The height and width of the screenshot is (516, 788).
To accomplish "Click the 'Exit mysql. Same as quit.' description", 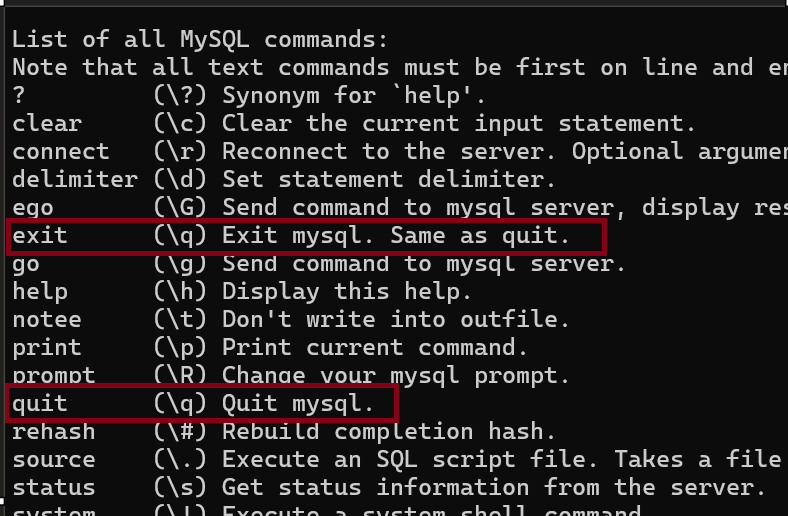I will tap(395, 237).
